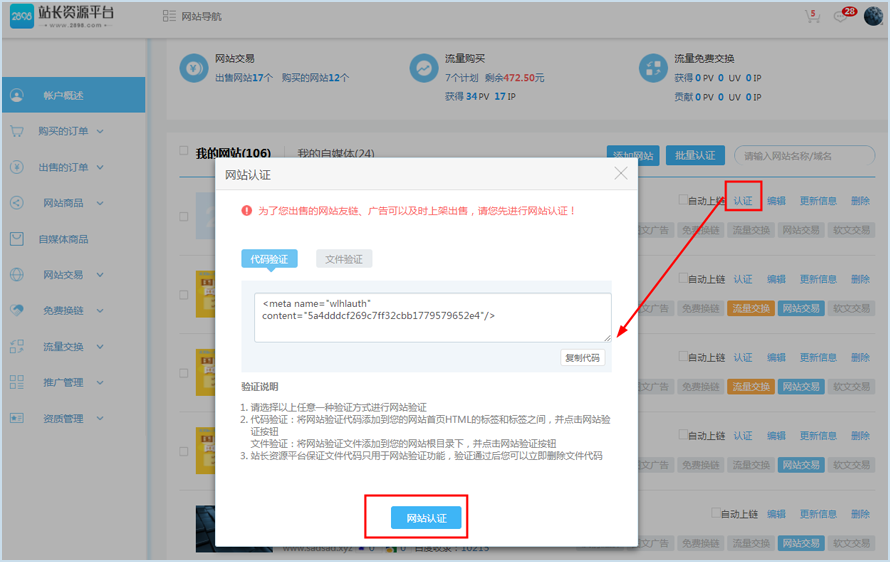Click the shopping cart icon in the header
The width and height of the screenshot is (890, 562).
811,17
